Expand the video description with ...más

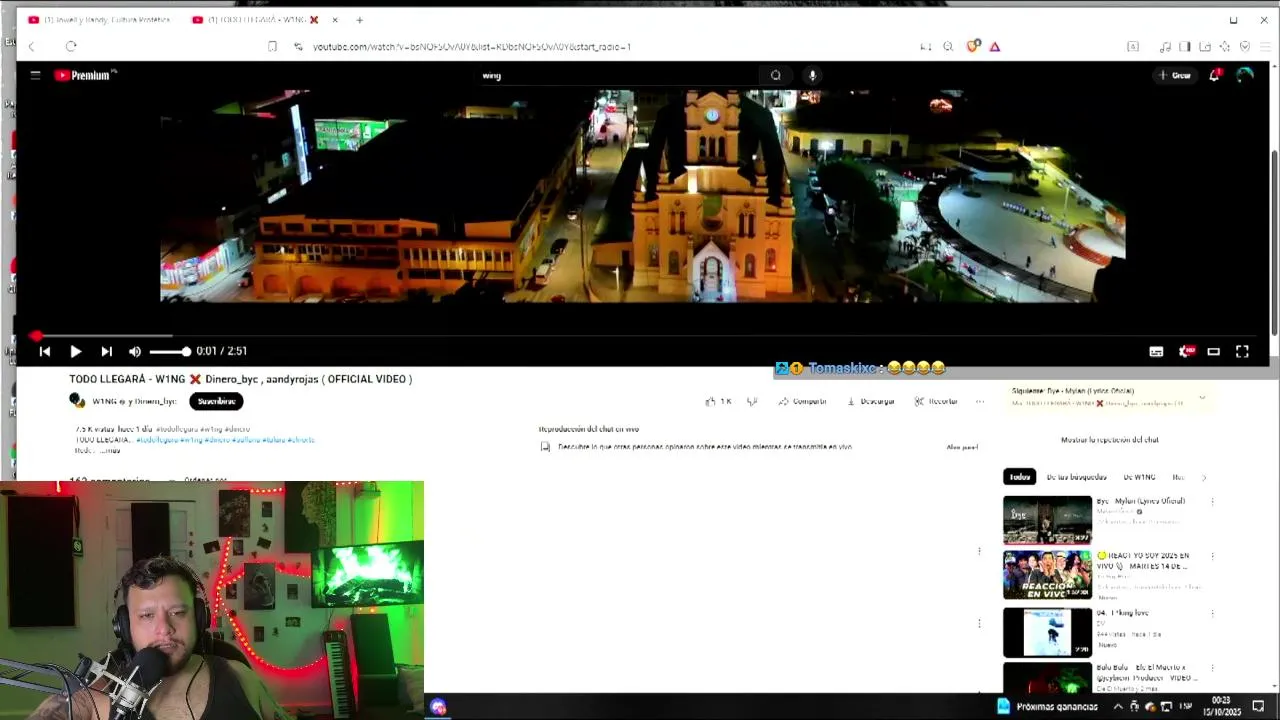coord(110,450)
